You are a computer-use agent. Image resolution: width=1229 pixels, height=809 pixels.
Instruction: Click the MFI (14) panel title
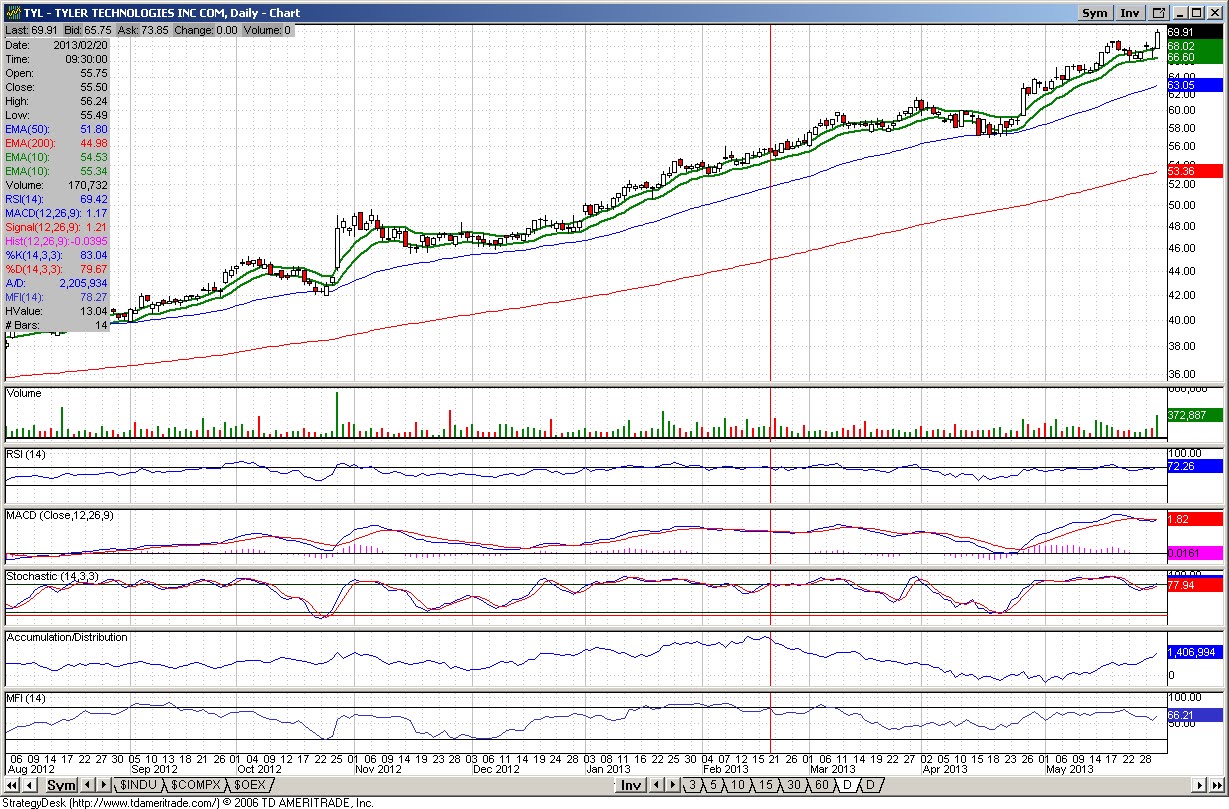25,698
